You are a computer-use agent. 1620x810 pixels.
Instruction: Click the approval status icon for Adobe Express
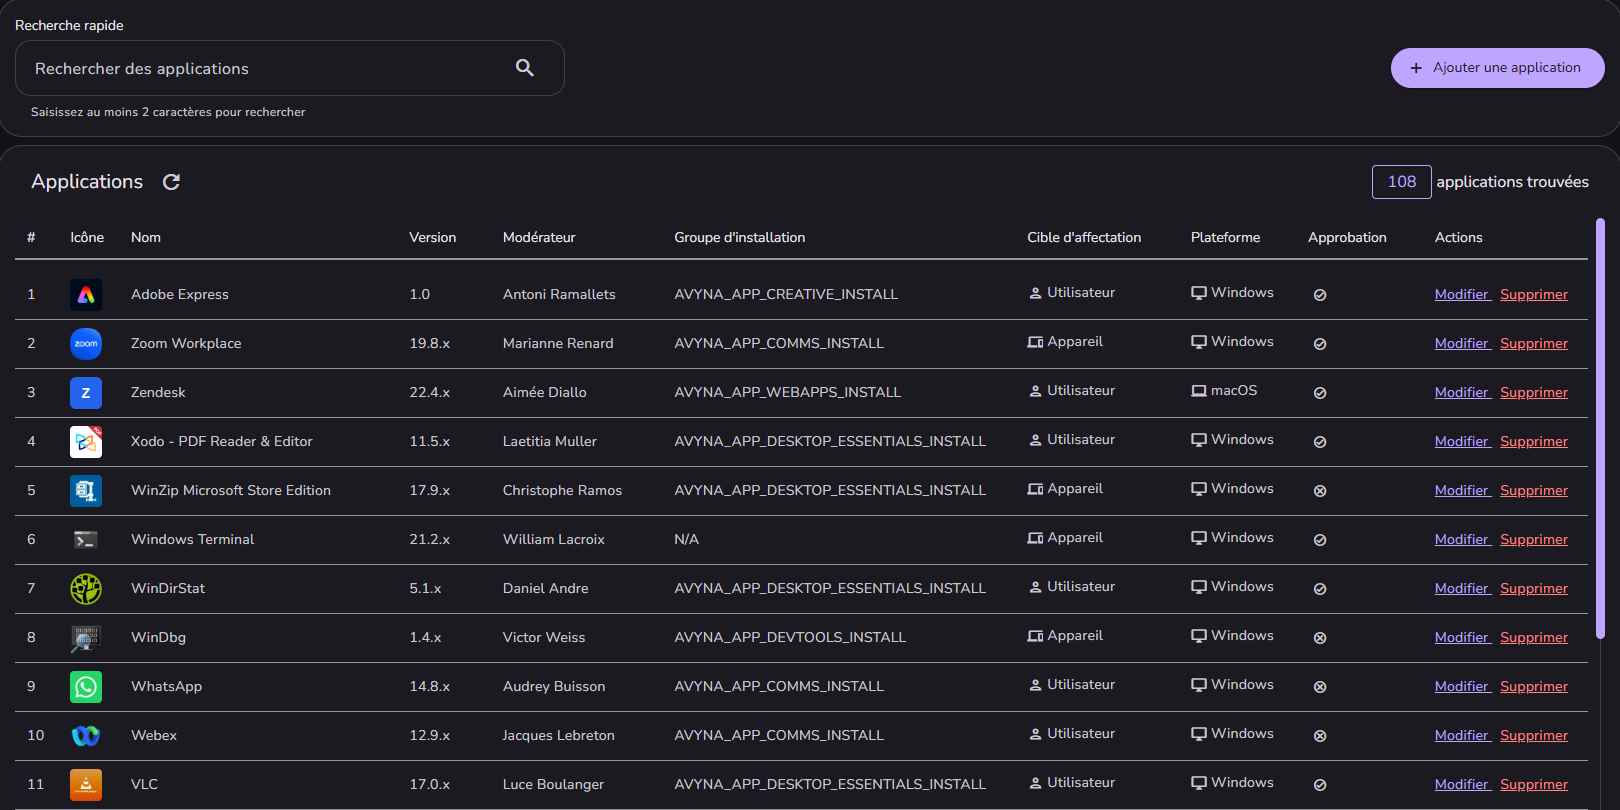click(x=1320, y=295)
